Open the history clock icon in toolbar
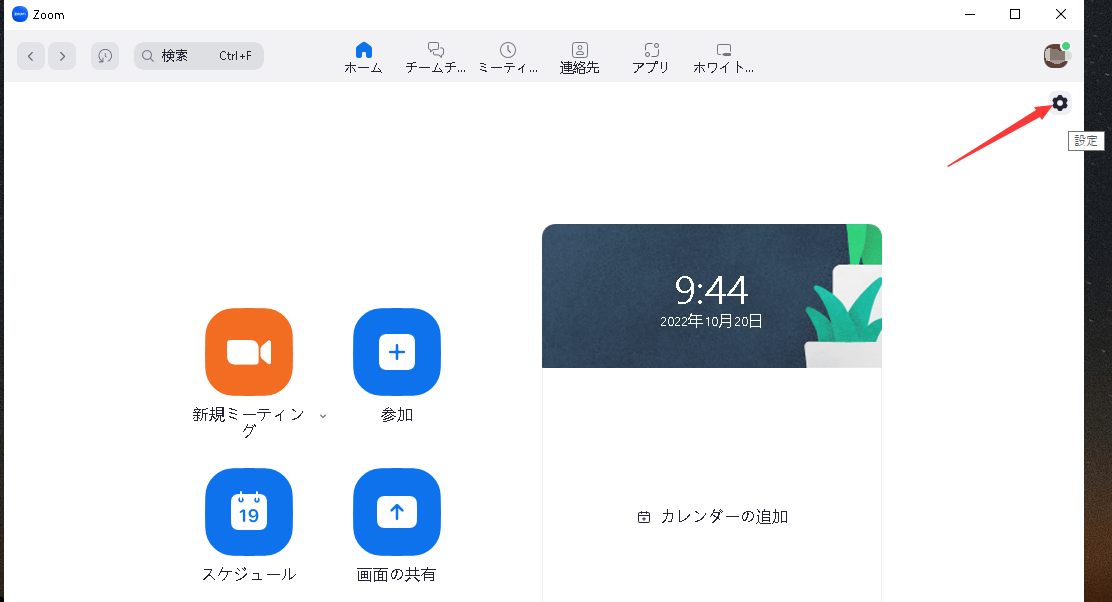This screenshot has width=1112, height=602. (x=105, y=56)
